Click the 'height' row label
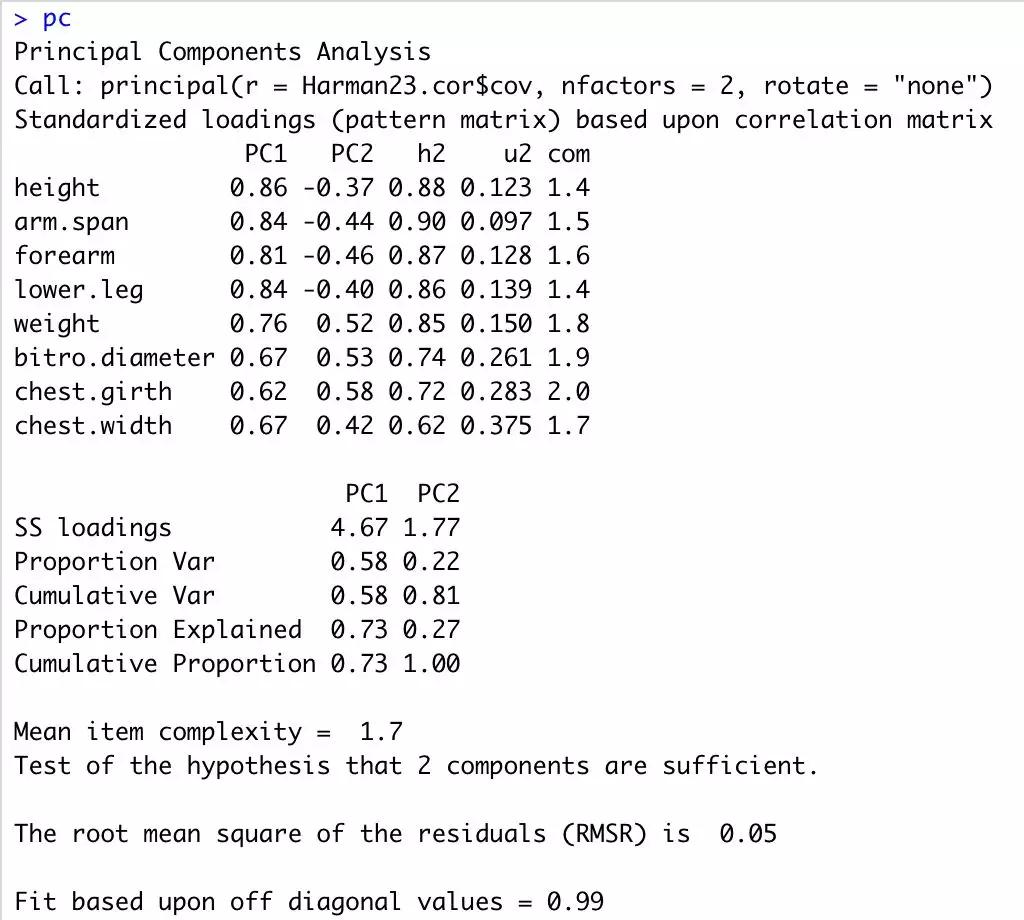The image size is (1024, 920). coord(57,188)
